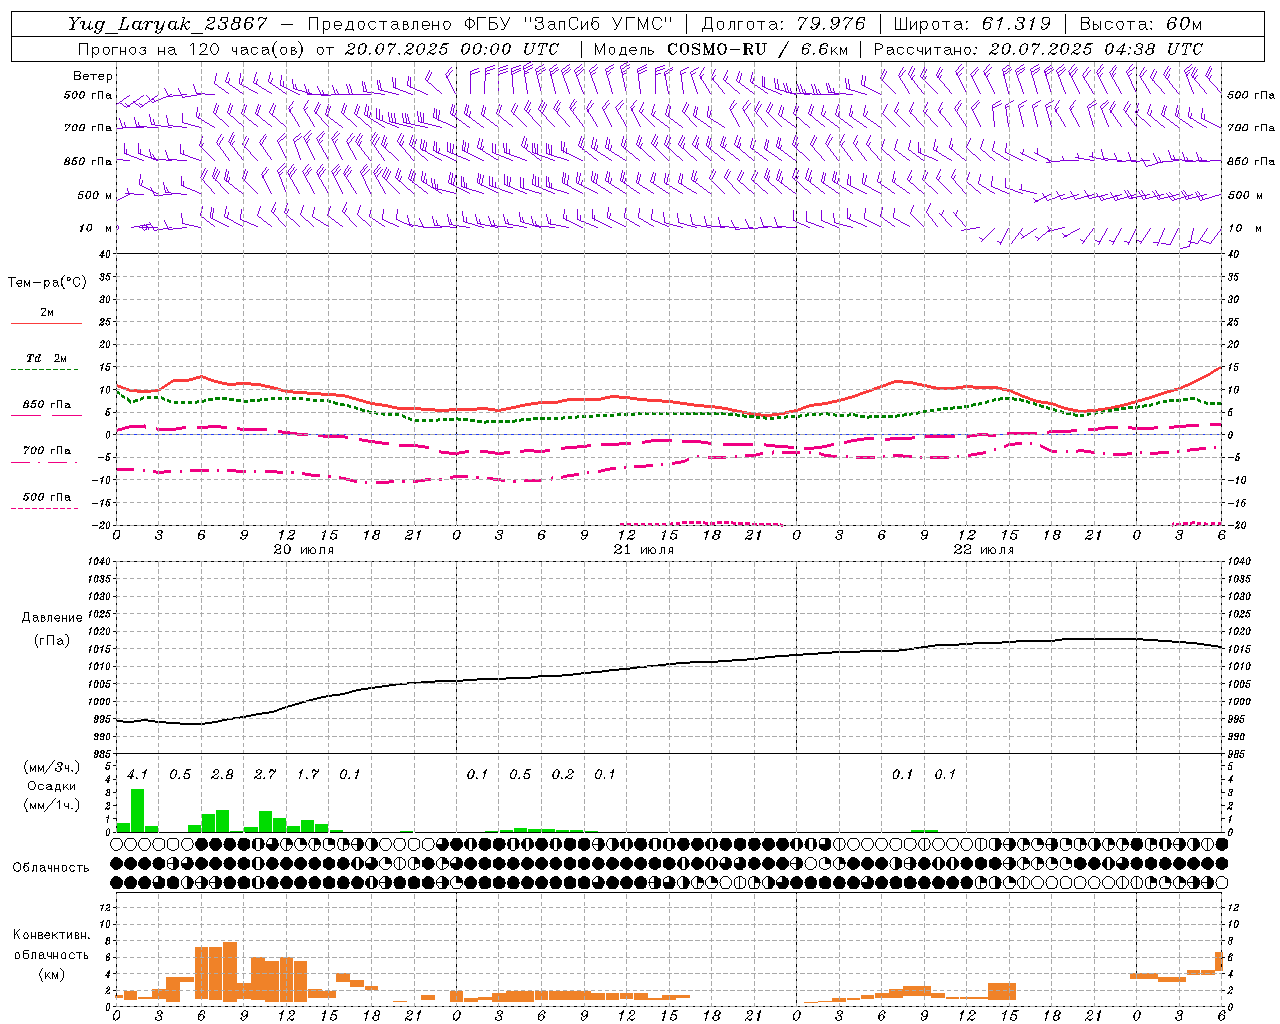Select the Td 2м dew point legend entry
The width and height of the screenshot is (1280, 1024).
pyautogui.click(x=46, y=358)
